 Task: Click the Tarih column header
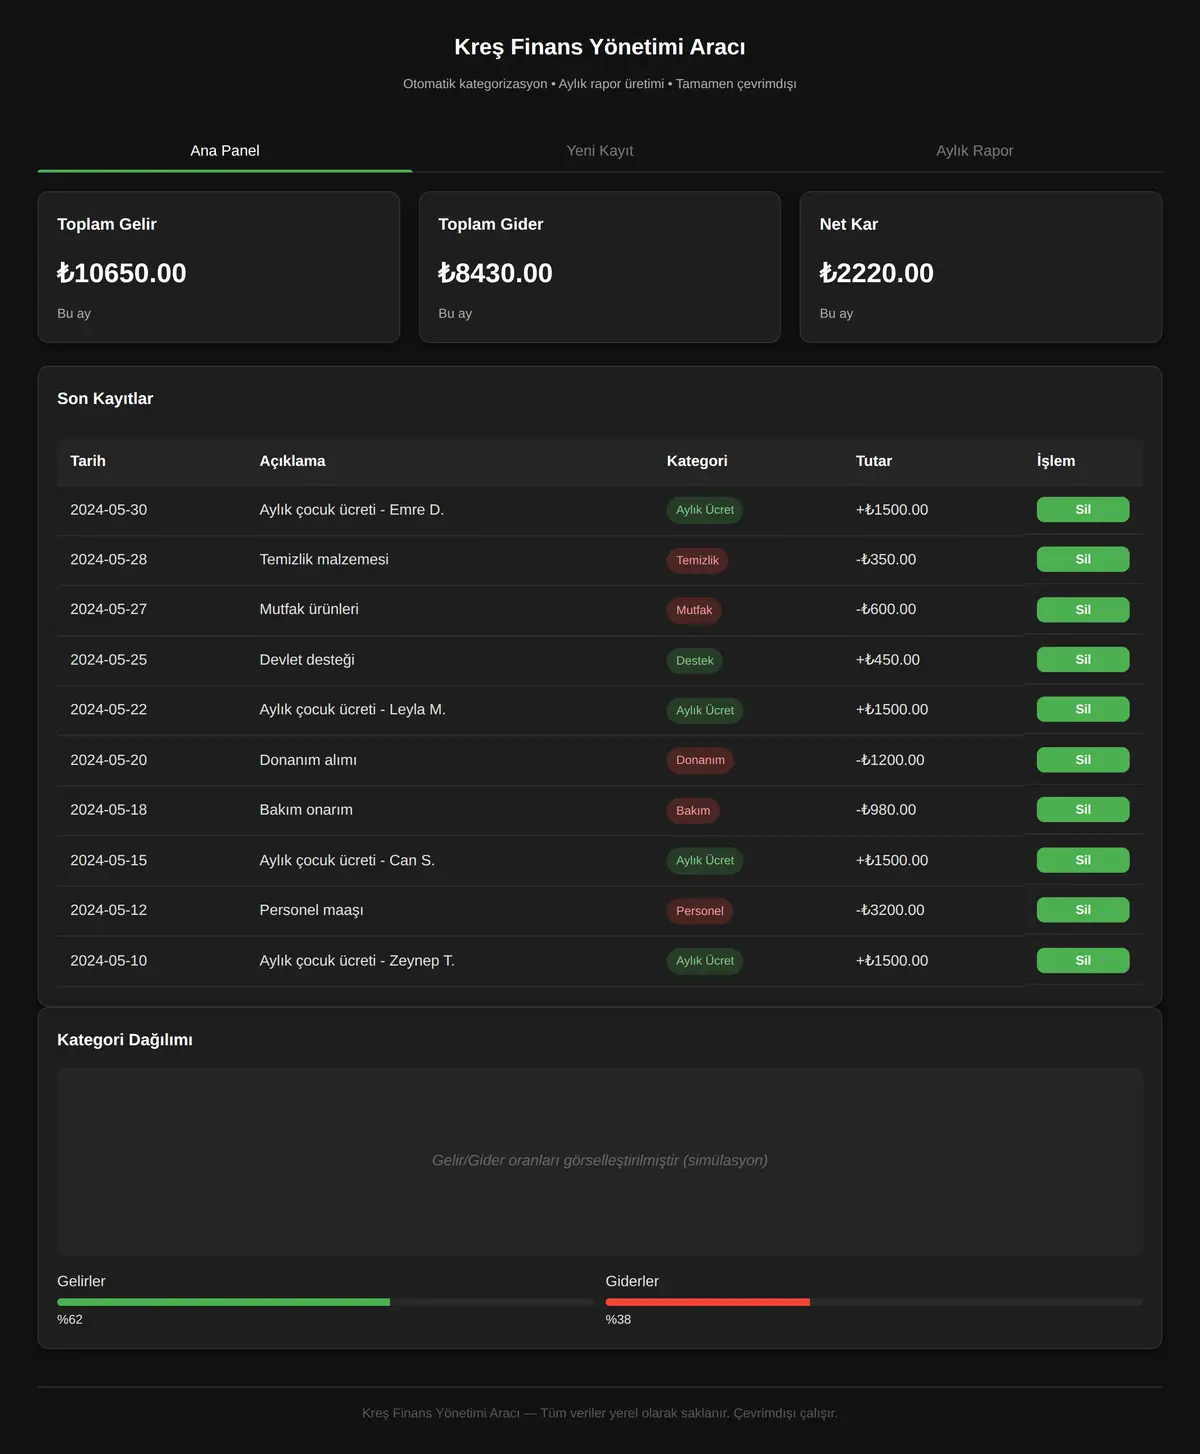pos(88,461)
